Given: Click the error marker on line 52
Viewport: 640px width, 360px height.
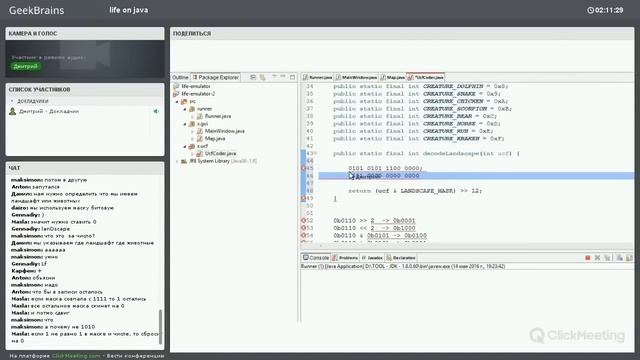Looking at the screenshot, I should (303, 220).
